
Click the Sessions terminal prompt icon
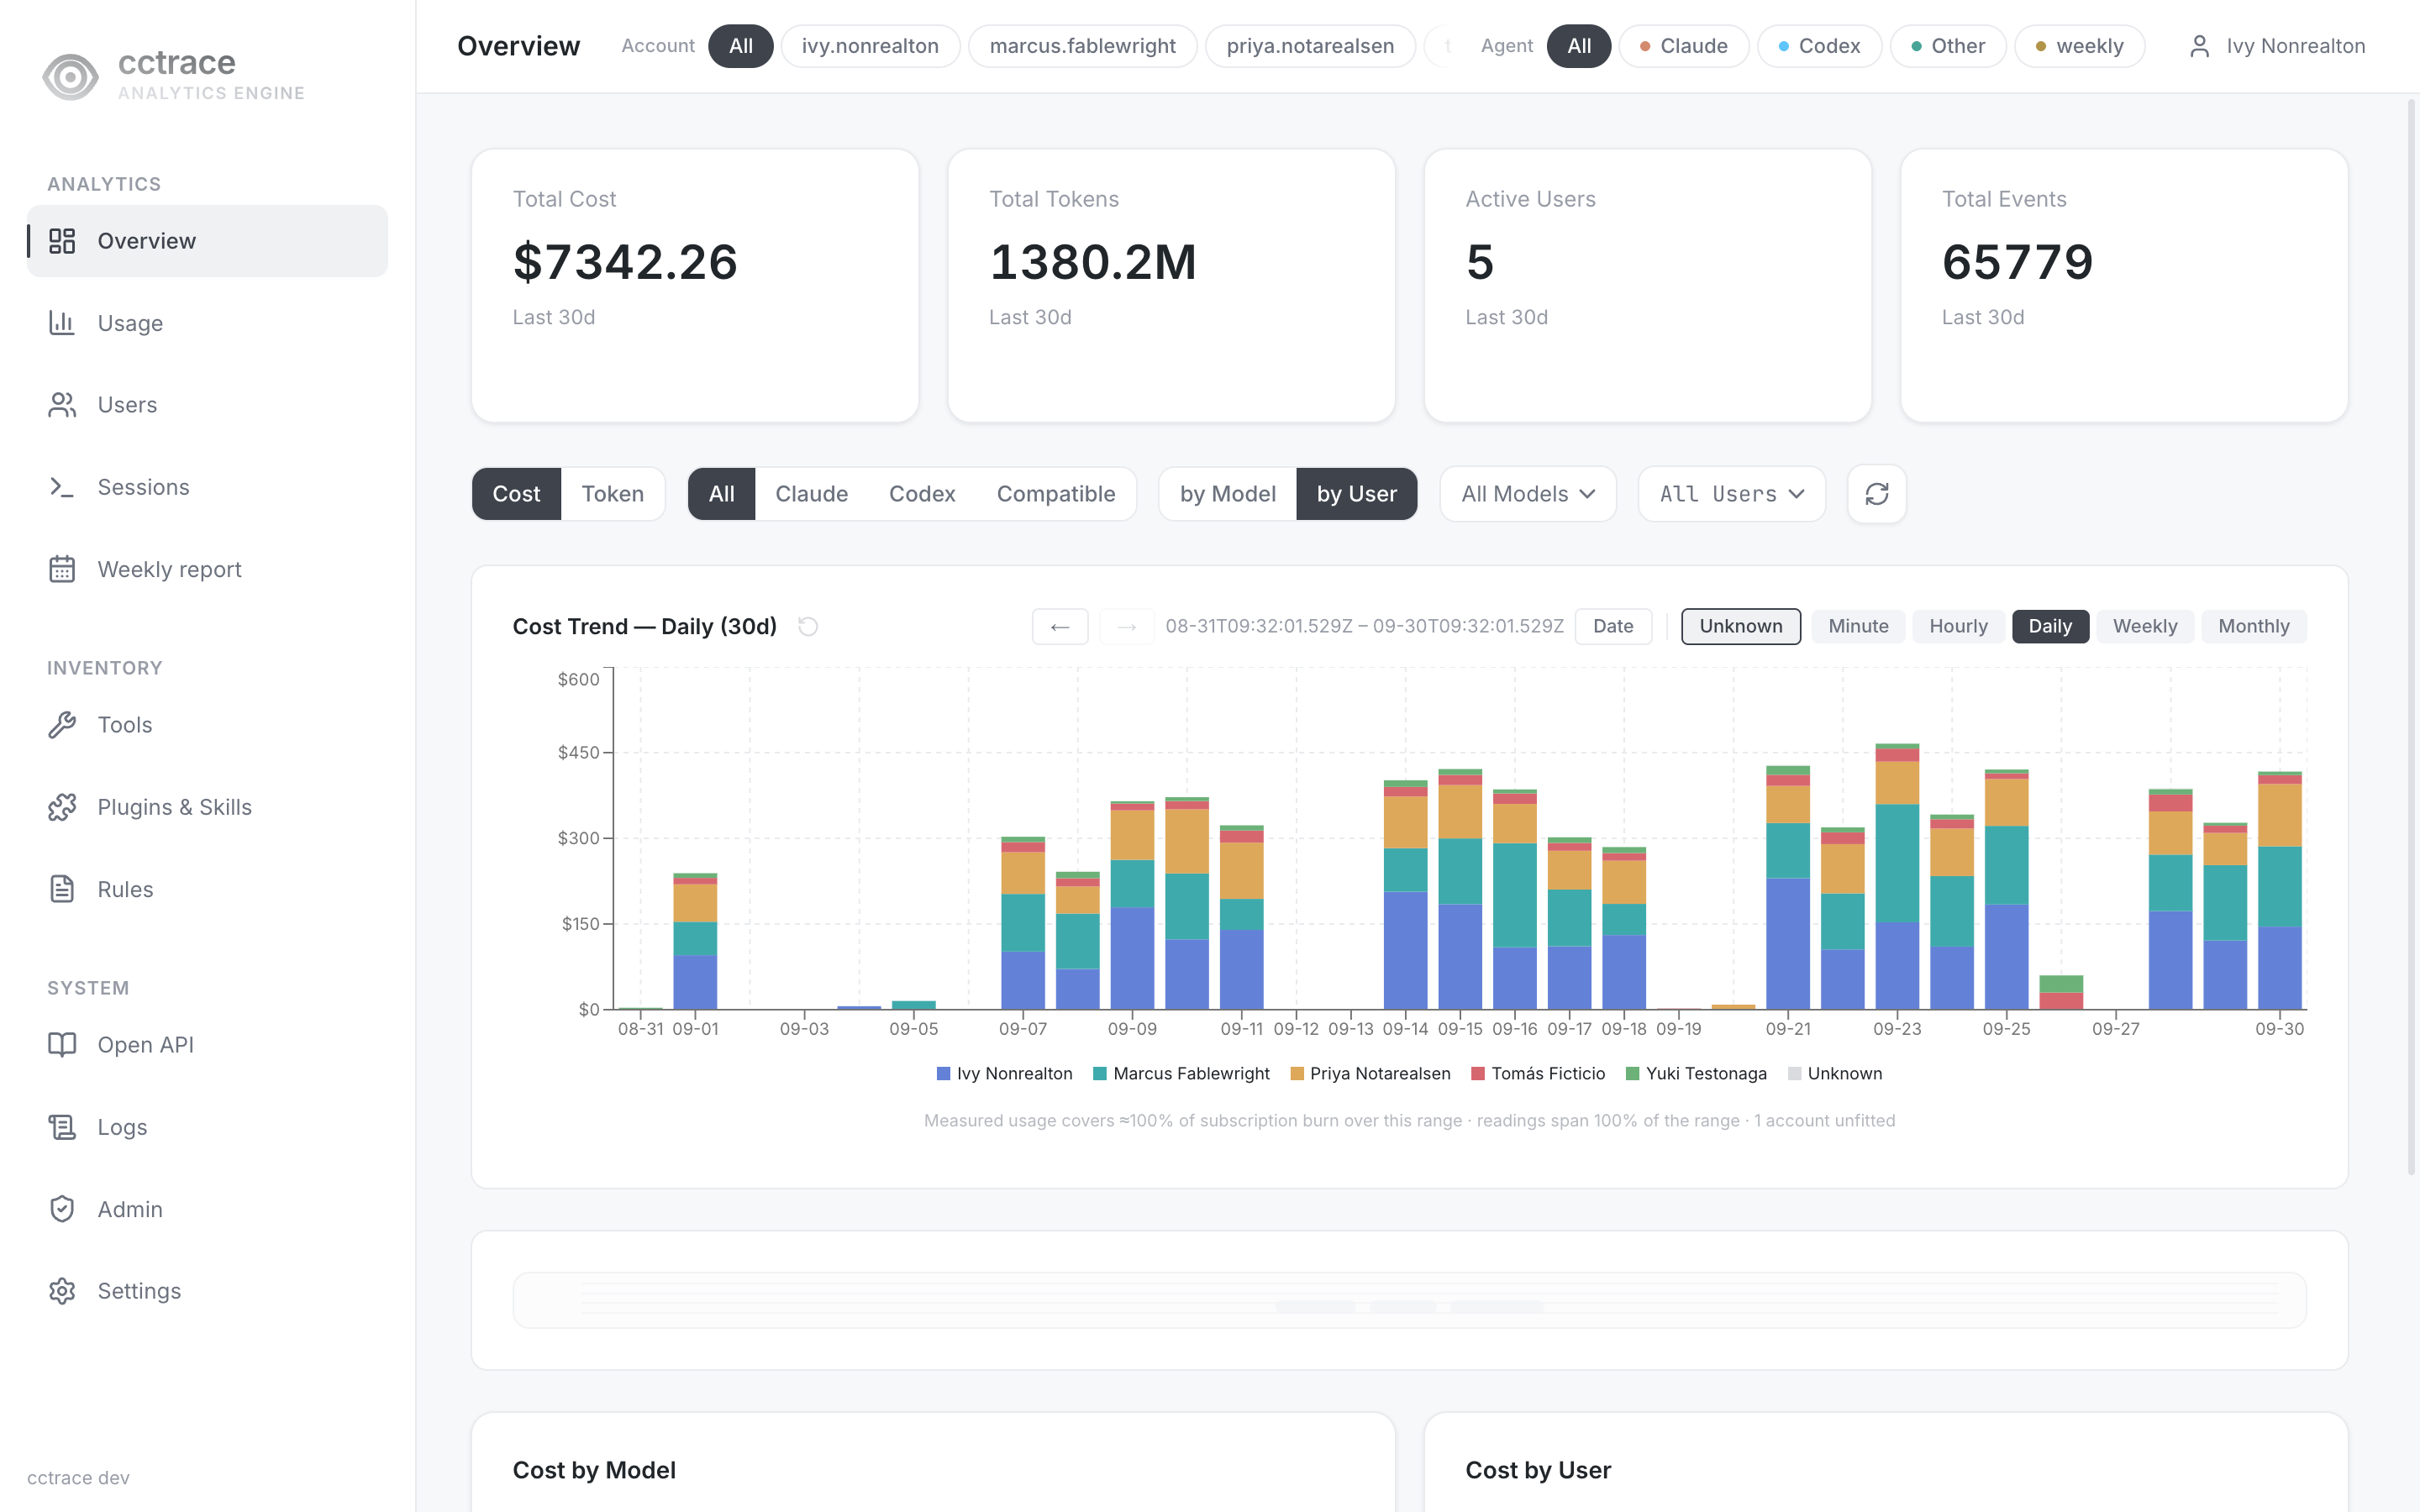click(62, 487)
